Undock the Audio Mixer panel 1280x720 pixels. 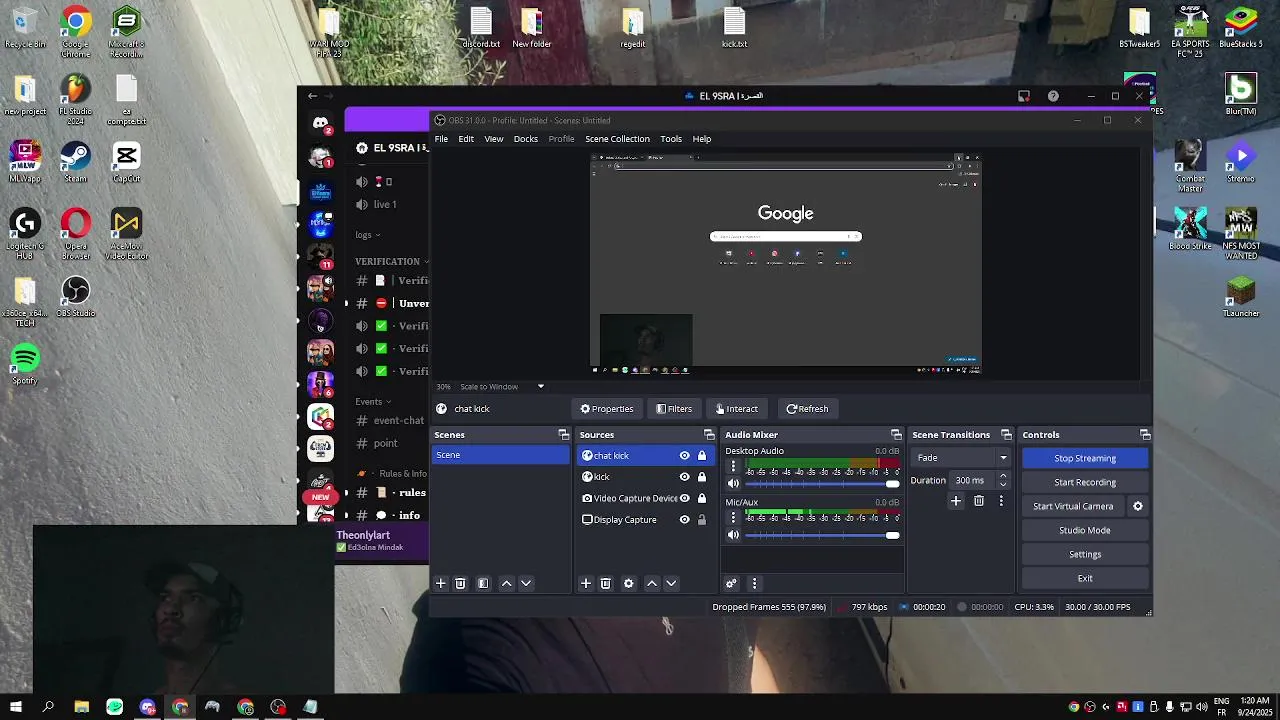click(896, 435)
